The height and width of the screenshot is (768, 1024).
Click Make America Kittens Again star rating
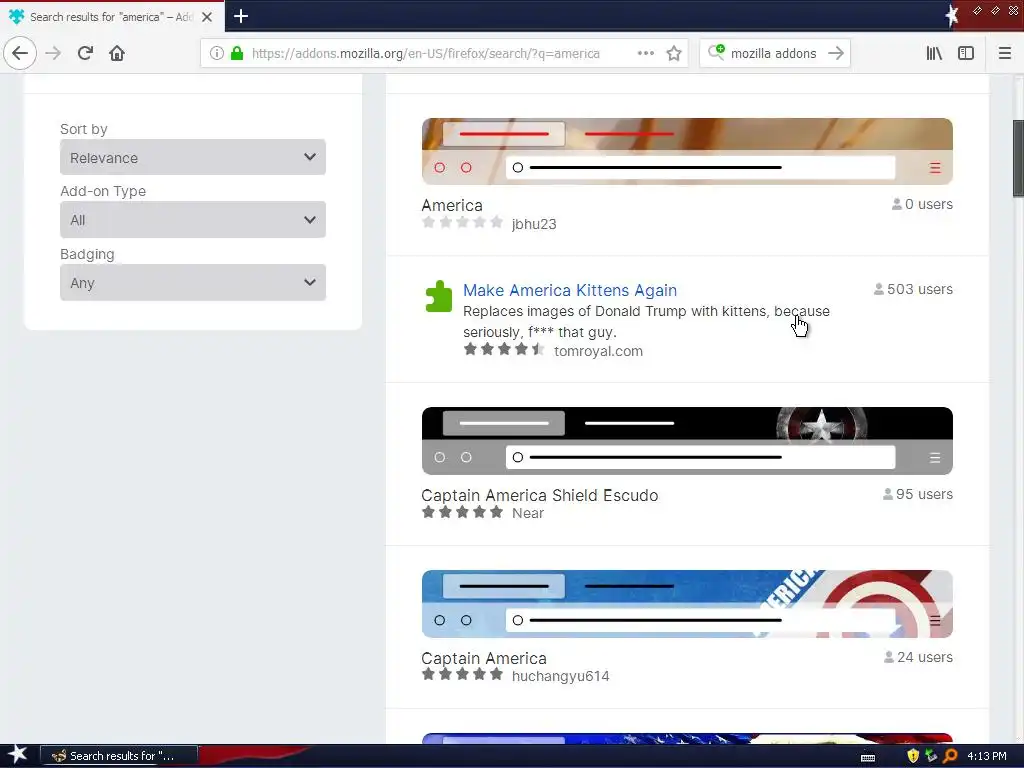pyautogui.click(x=504, y=349)
